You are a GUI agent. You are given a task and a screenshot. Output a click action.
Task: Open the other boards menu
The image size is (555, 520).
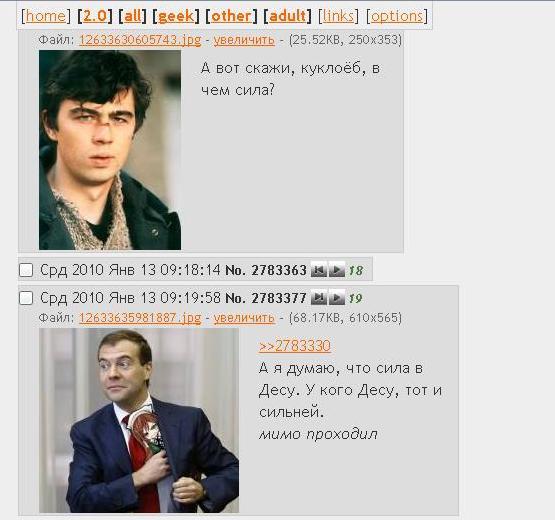(231, 16)
